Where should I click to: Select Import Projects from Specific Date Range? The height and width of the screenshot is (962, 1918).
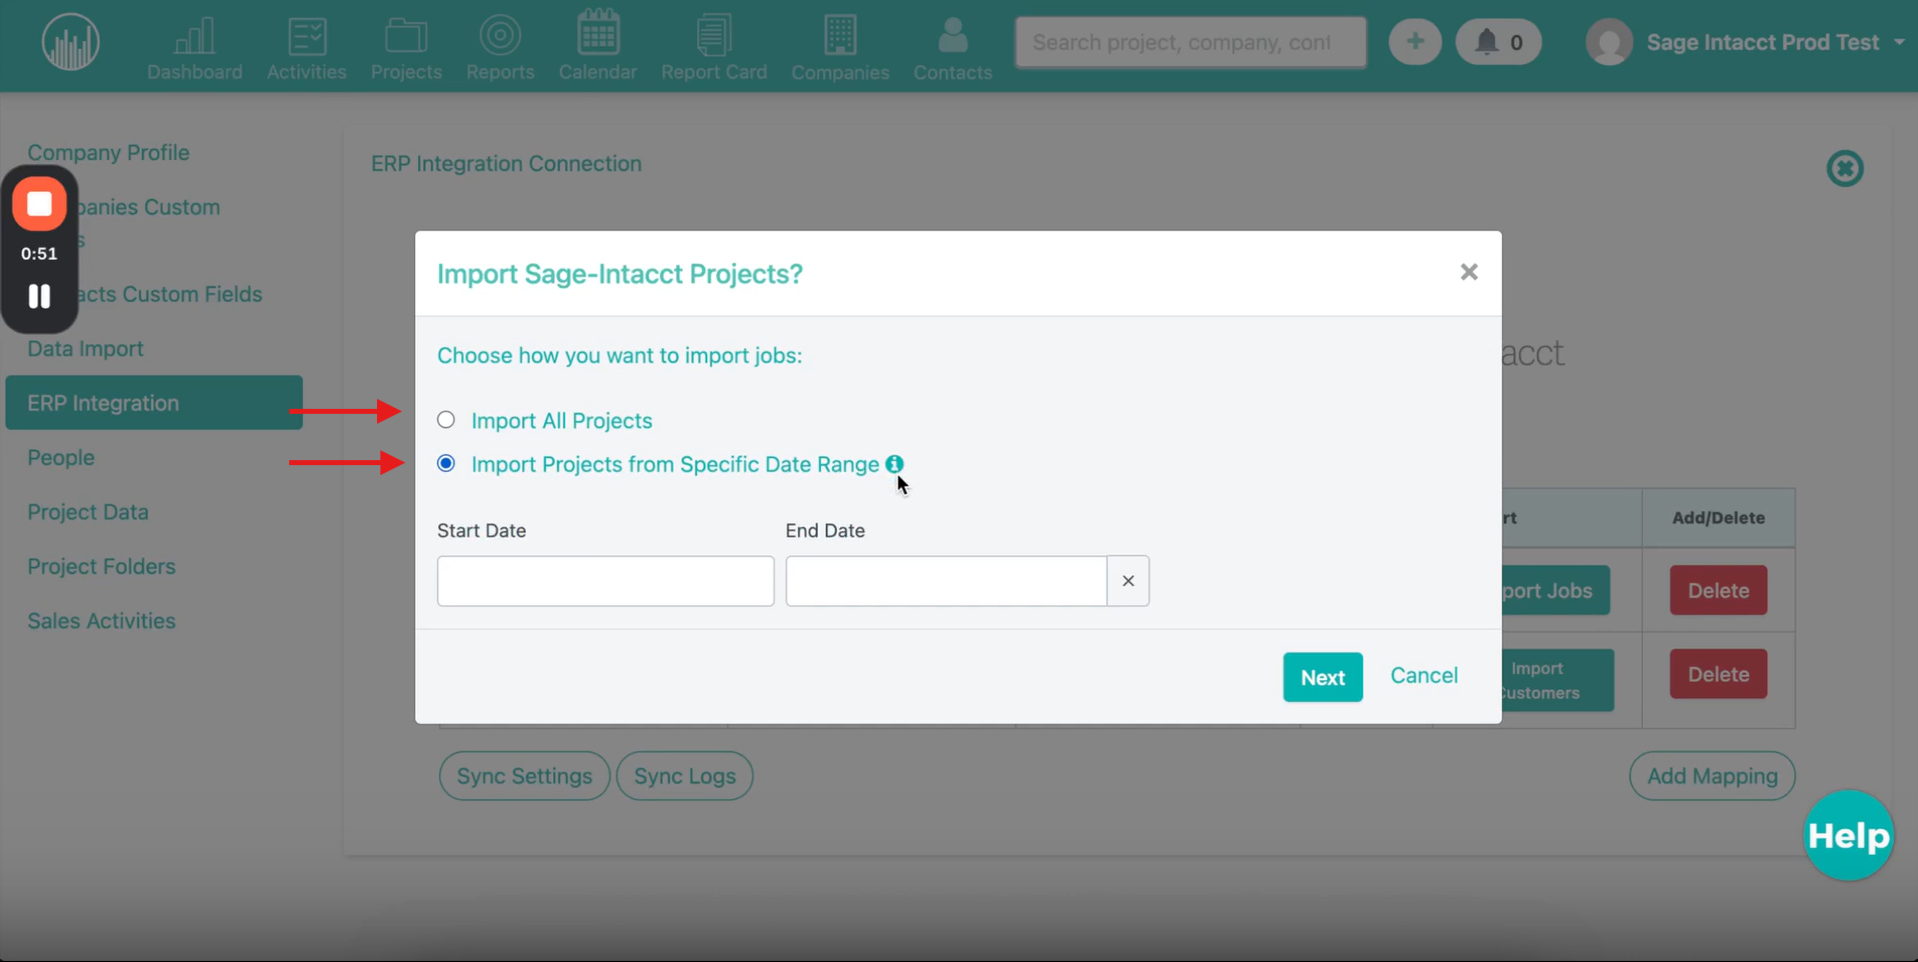(x=446, y=464)
